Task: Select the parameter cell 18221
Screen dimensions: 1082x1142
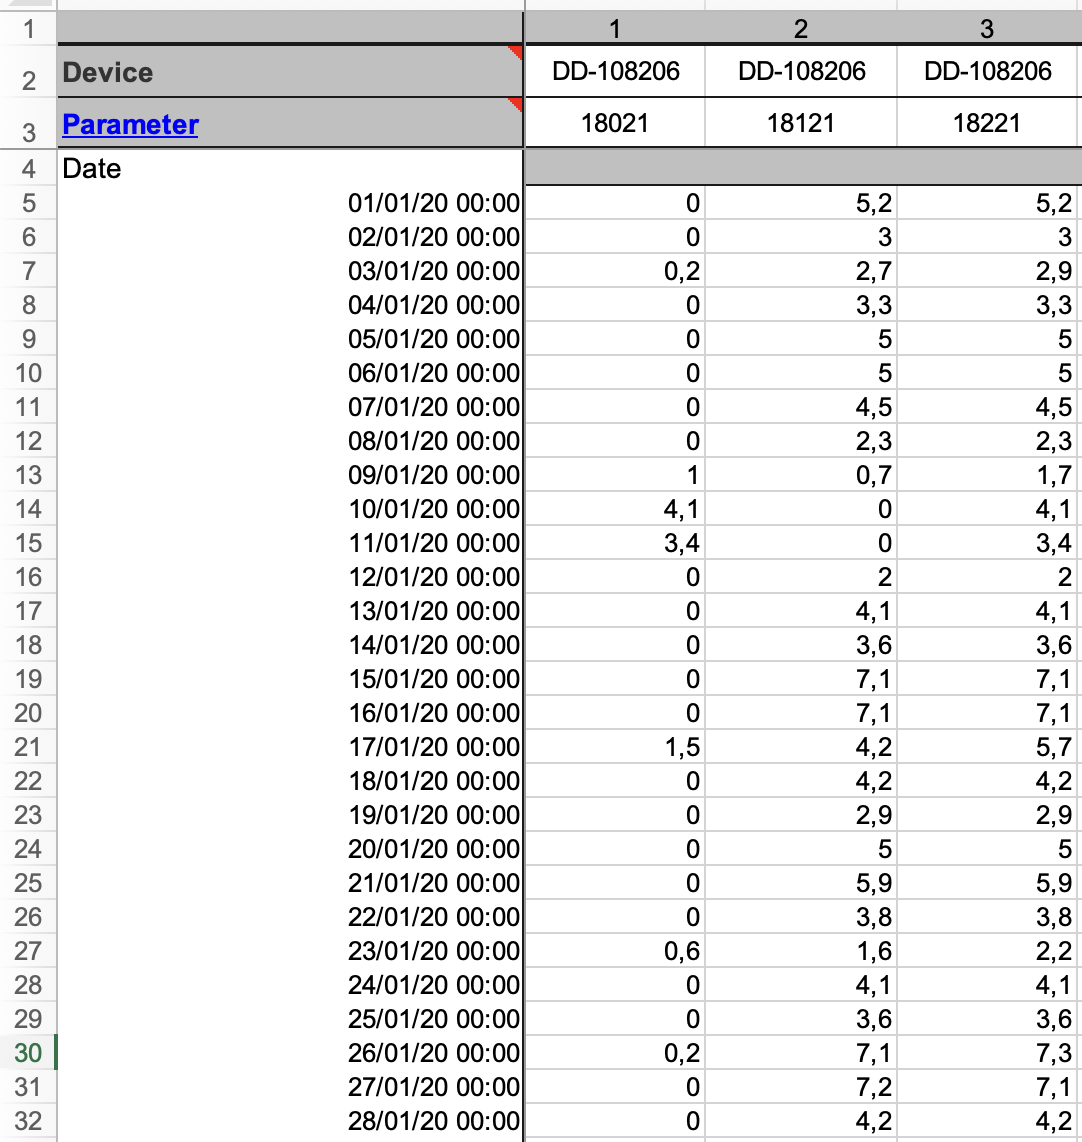Action: (987, 122)
